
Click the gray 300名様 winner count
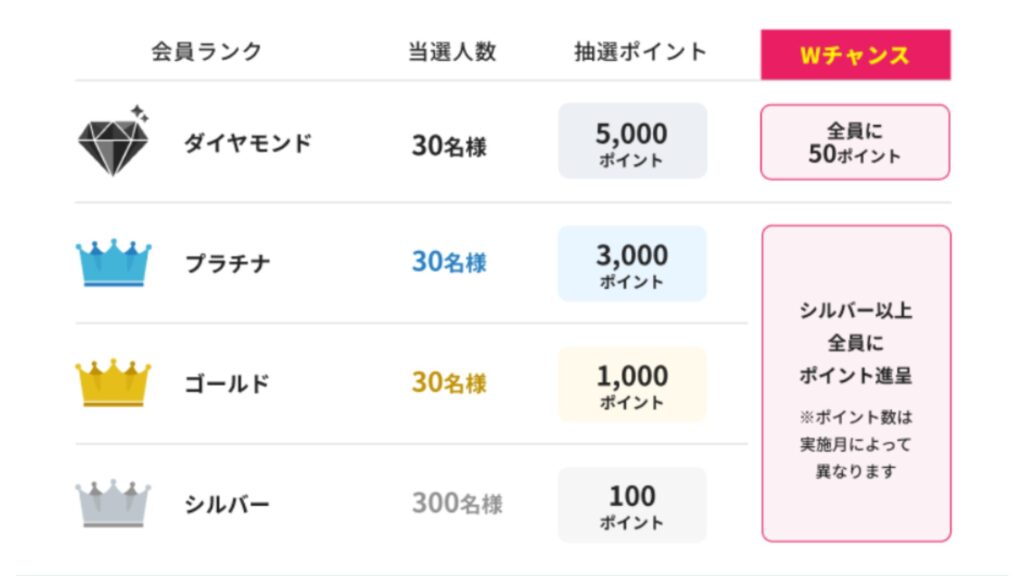(457, 504)
